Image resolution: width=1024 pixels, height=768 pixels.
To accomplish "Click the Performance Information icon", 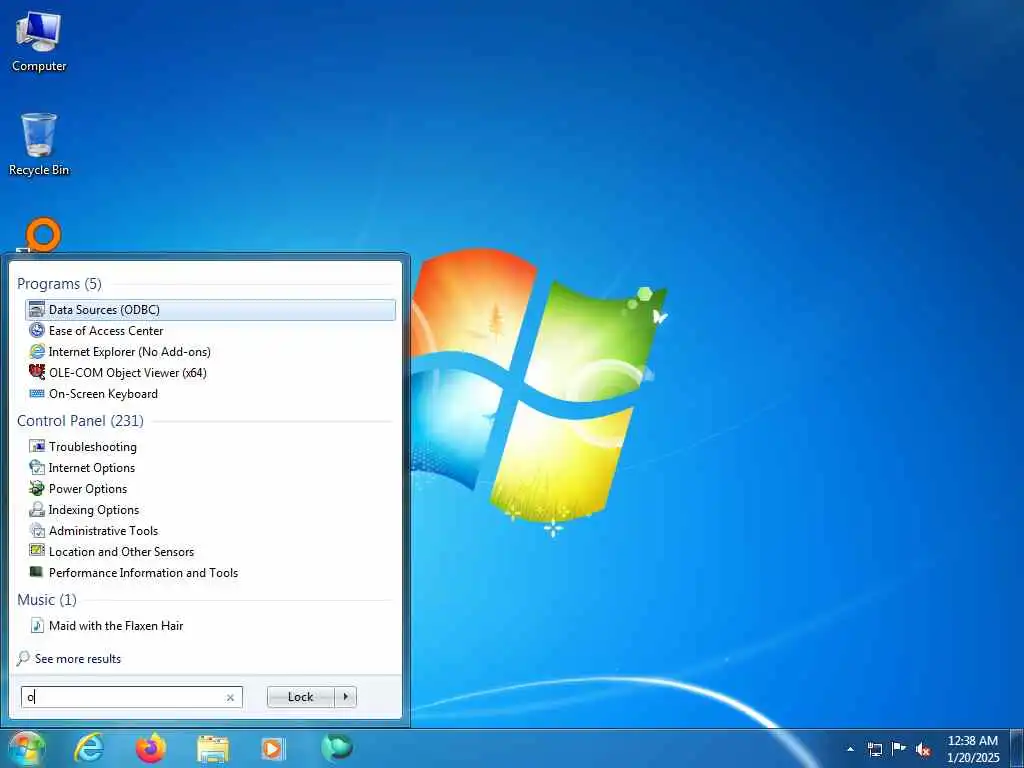I will (37, 573).
